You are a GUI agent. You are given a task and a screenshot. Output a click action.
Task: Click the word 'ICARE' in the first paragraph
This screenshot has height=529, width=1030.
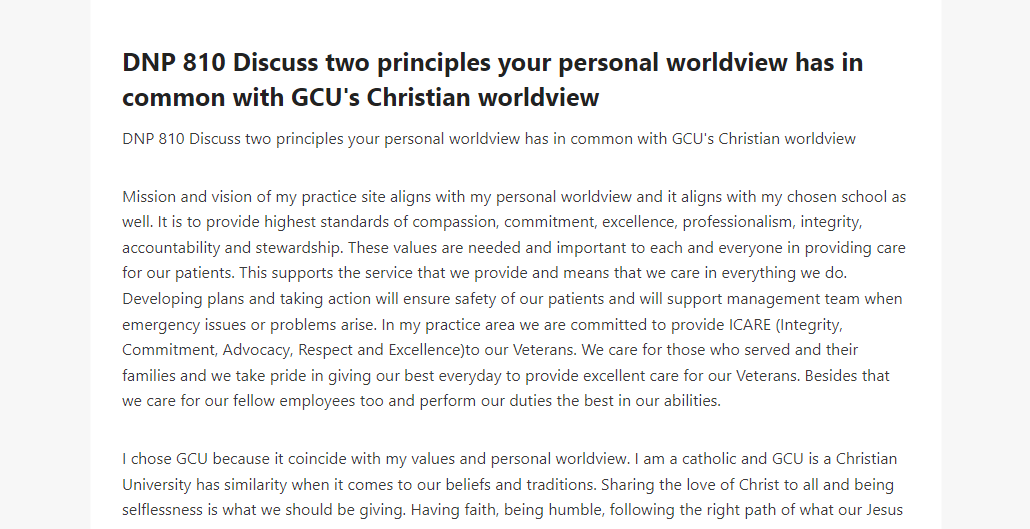pos(750,325)
